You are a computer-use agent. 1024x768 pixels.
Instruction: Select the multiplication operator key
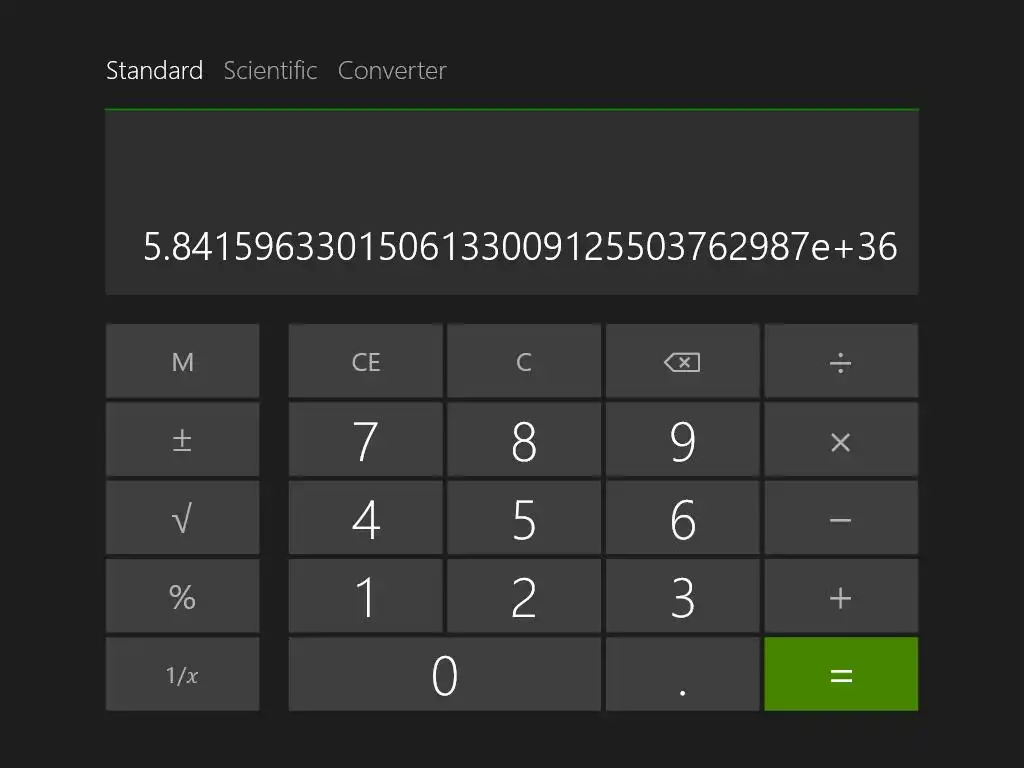(841, 440)
